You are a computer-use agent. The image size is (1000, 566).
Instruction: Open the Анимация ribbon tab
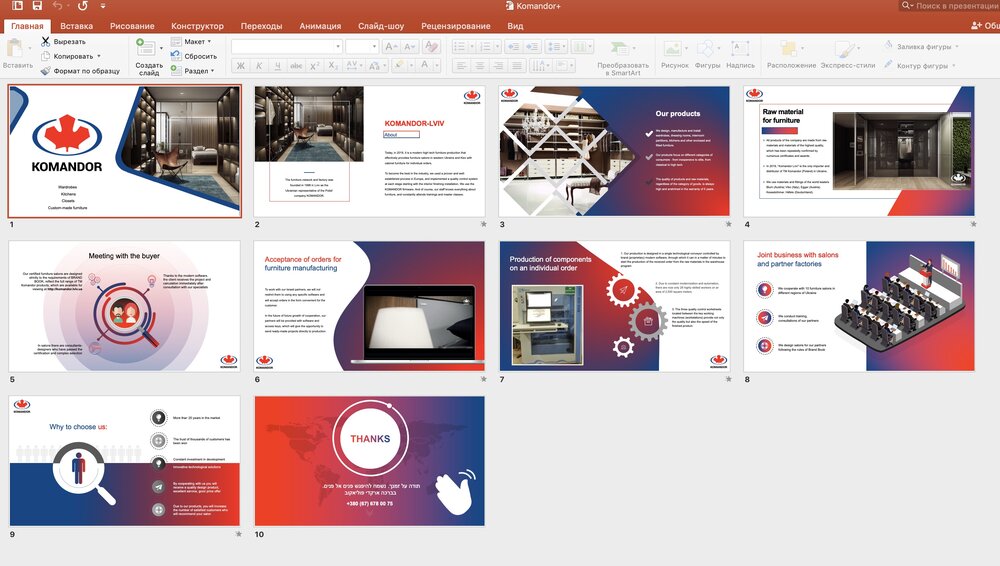[320, 26]
